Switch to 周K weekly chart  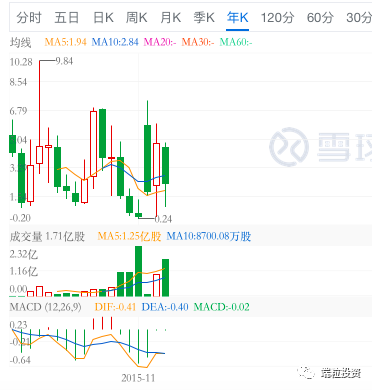click(x=136, y=18)
